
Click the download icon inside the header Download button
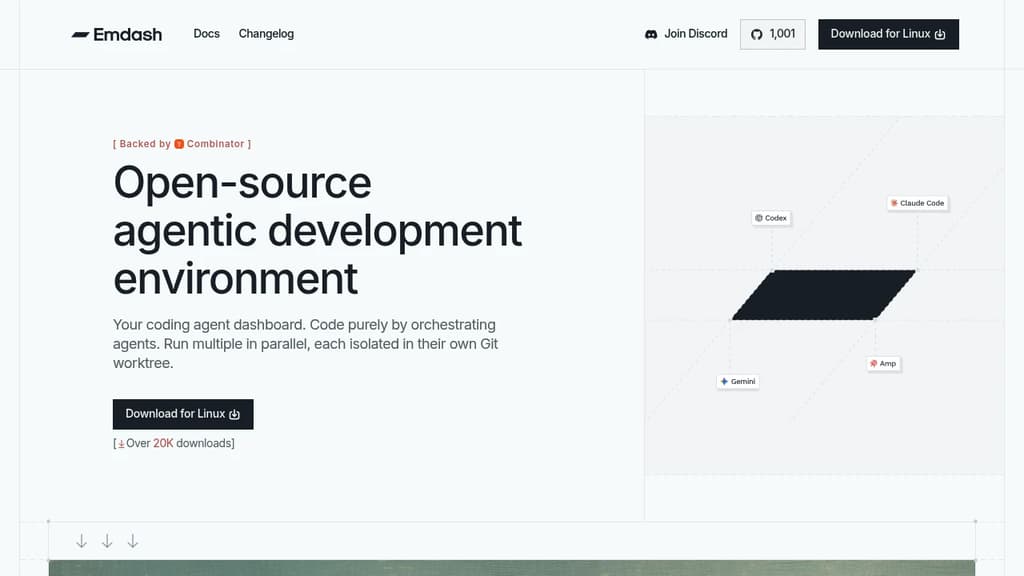pos(940,33)
